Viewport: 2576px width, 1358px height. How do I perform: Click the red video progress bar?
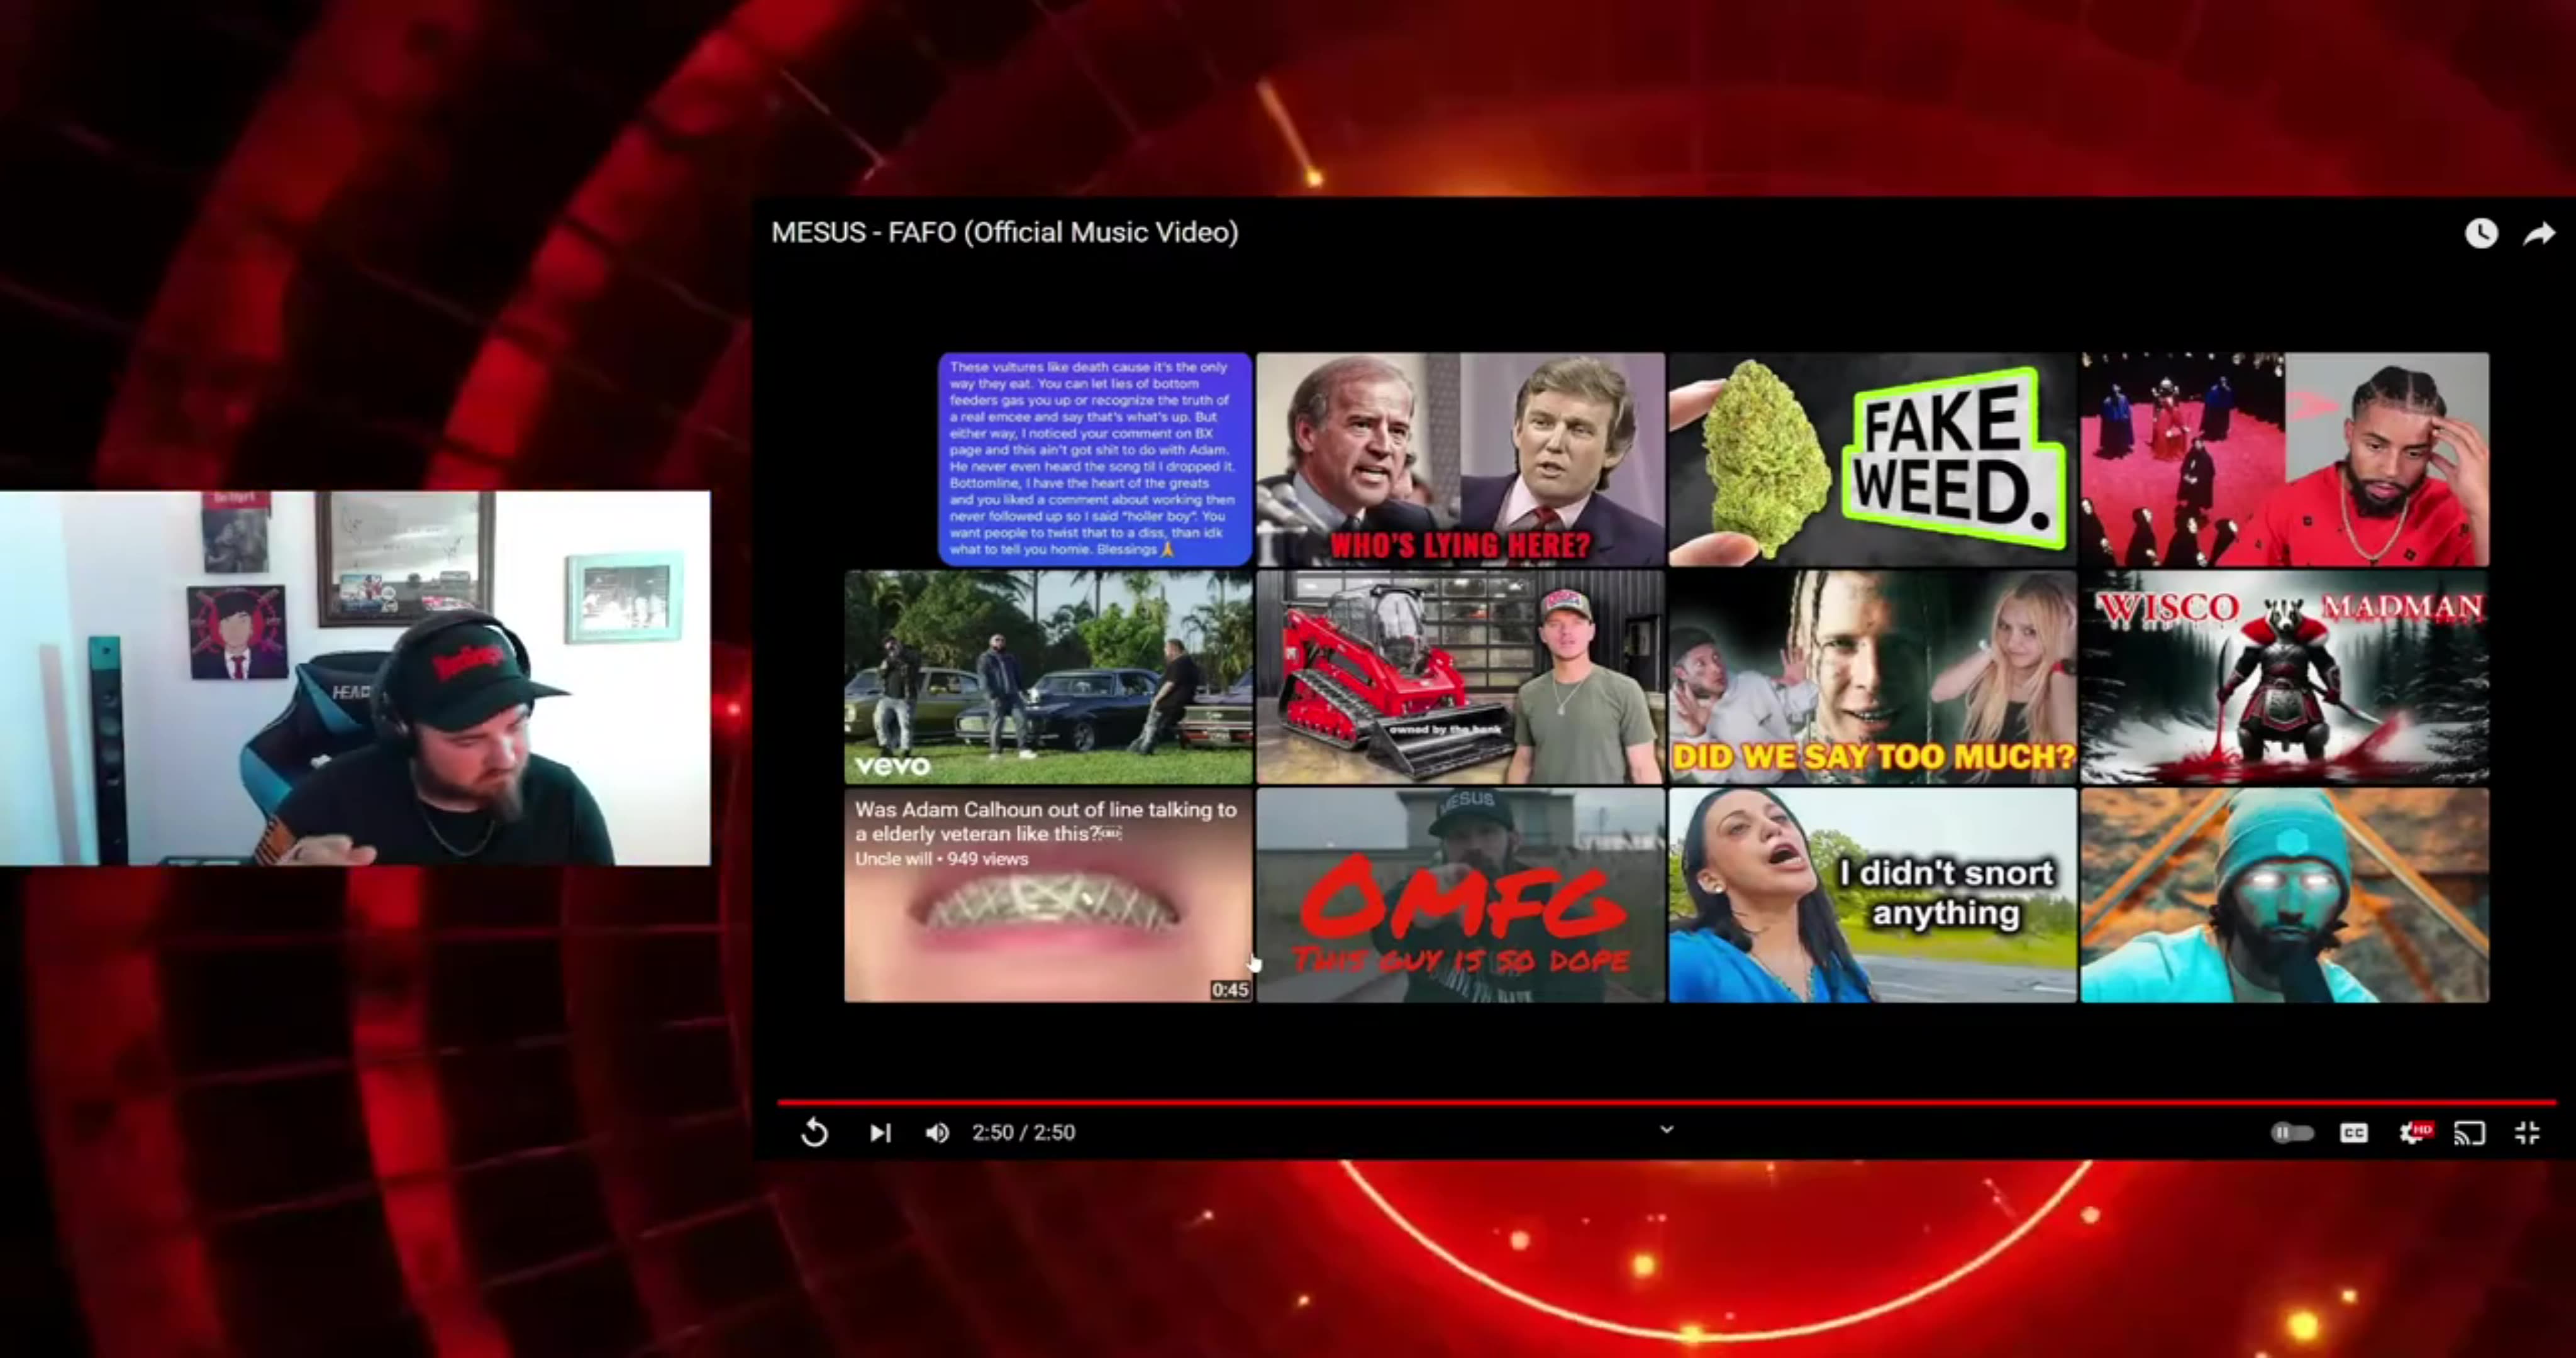1667,1102
